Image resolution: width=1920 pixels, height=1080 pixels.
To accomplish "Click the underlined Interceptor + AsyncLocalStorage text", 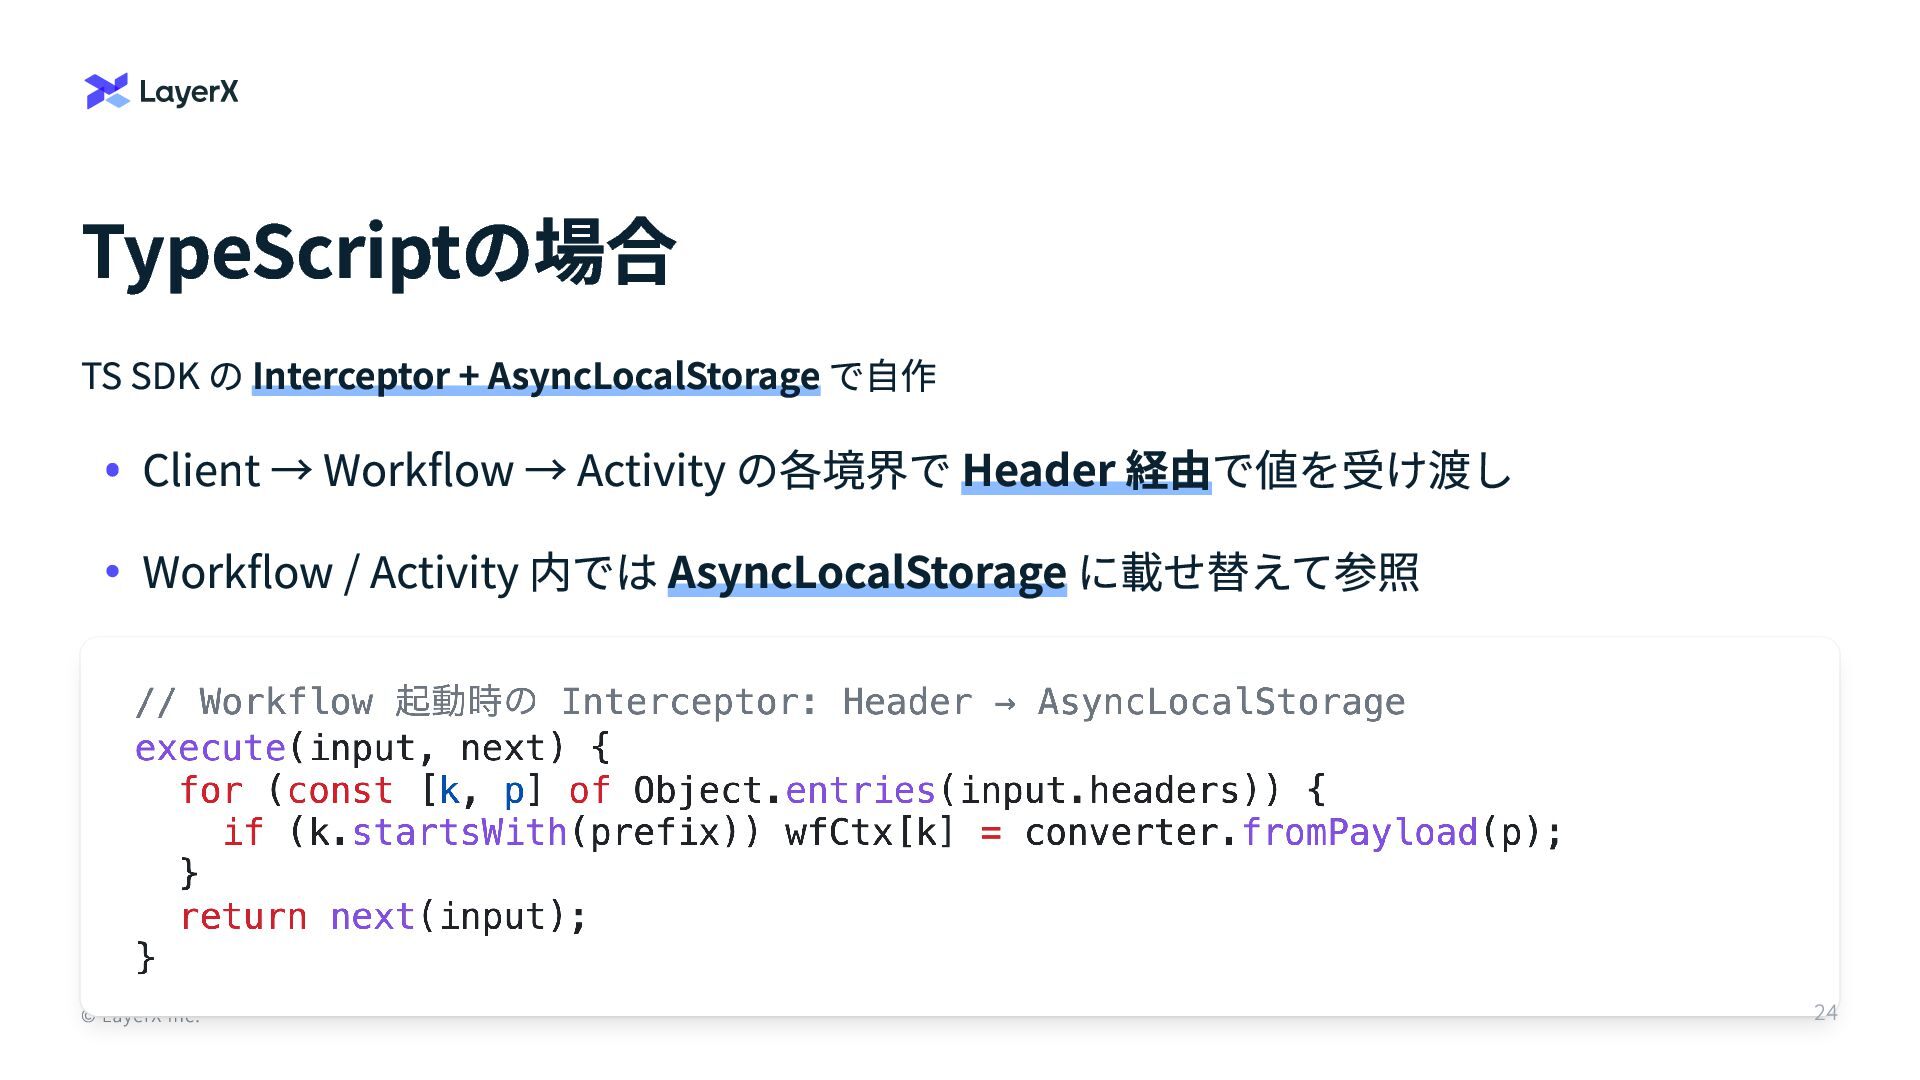I will (x=535, y=376).
